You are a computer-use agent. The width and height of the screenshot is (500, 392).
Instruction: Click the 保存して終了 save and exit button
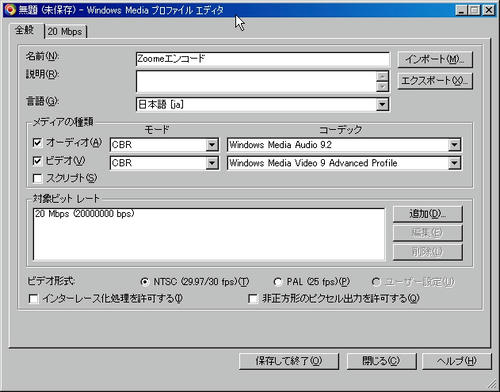289,361
